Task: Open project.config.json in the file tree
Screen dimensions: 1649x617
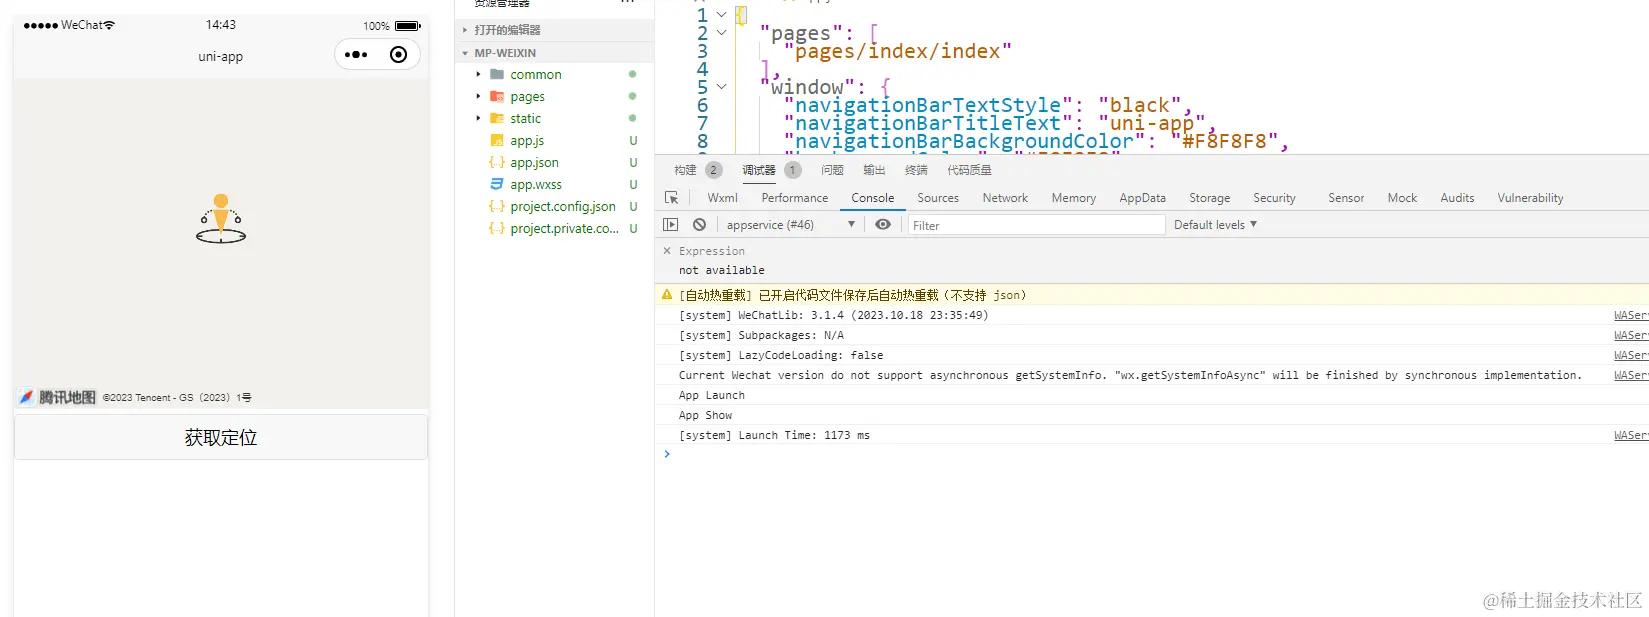Action: tap(563, 206)
